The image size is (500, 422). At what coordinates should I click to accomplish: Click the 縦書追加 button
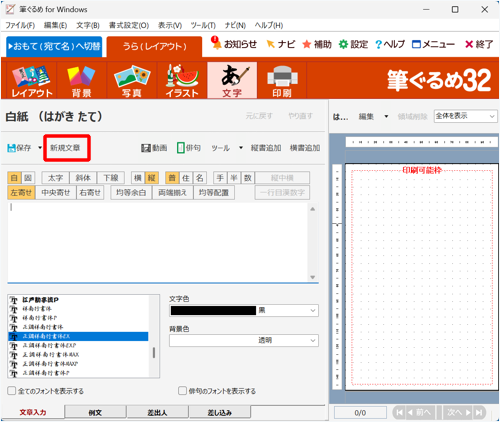click(266, 148)
